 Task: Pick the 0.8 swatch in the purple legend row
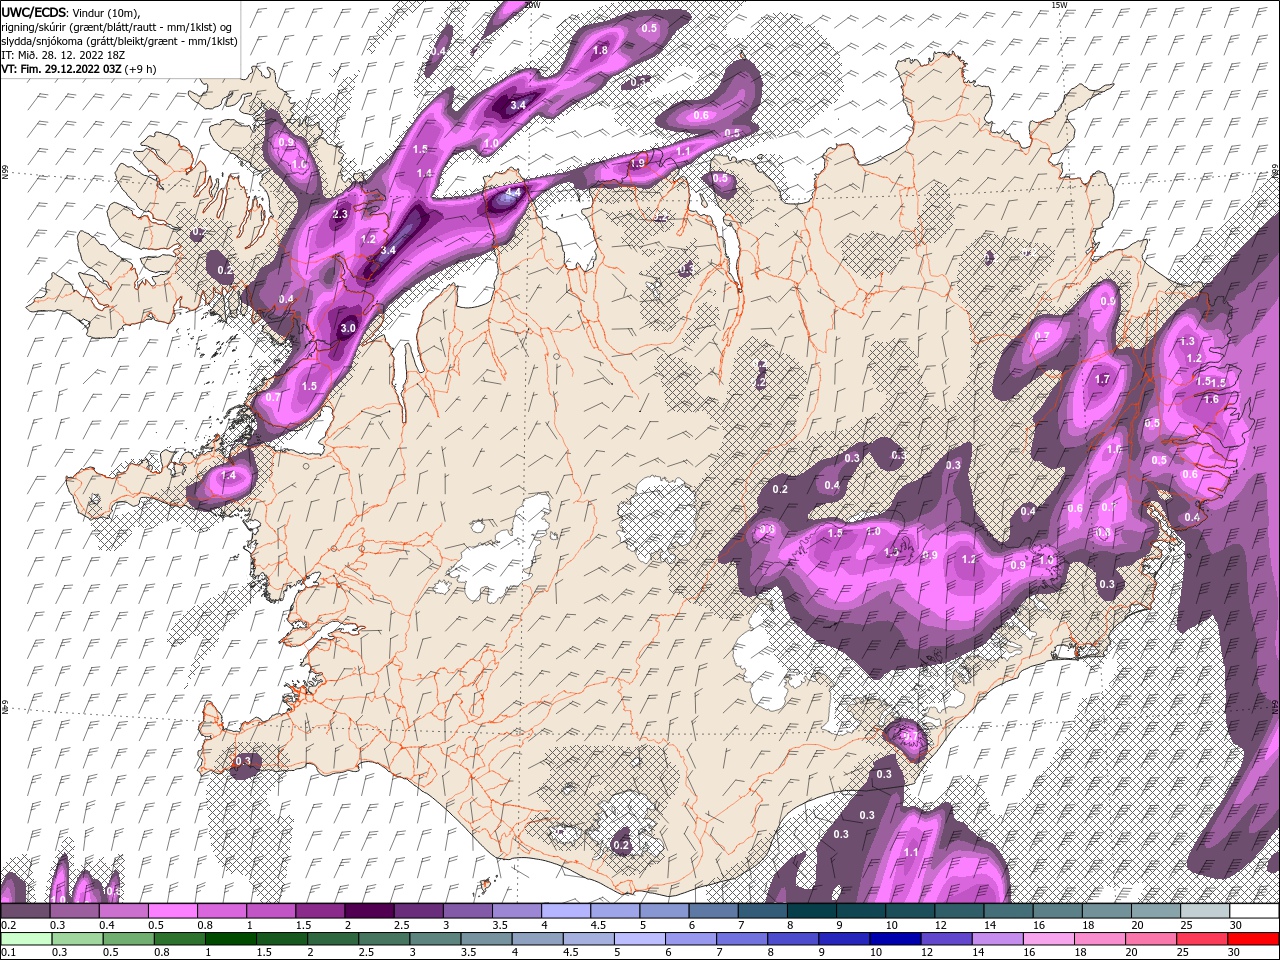[222, 911]
